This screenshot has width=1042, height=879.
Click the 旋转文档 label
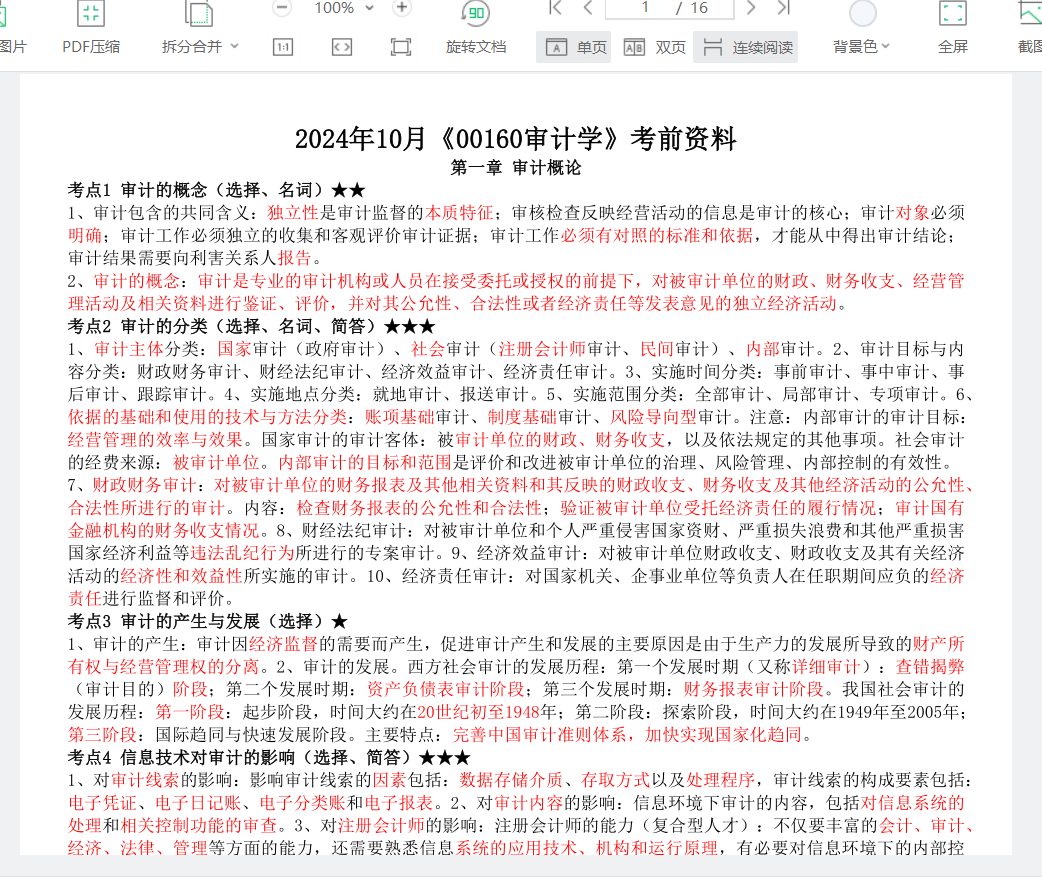[476, 47]
